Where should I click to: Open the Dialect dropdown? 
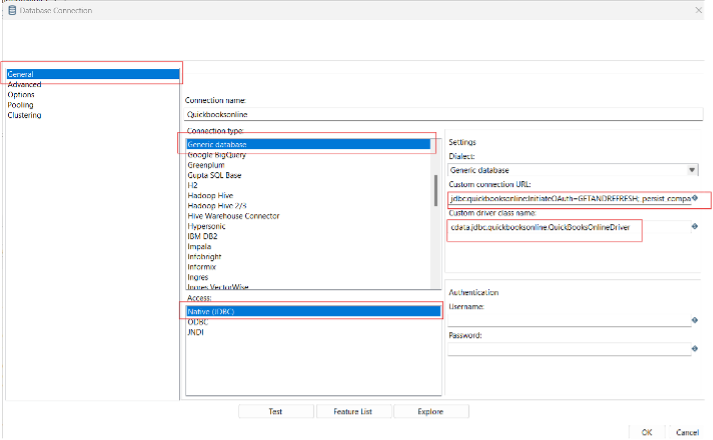pos(692,171)
